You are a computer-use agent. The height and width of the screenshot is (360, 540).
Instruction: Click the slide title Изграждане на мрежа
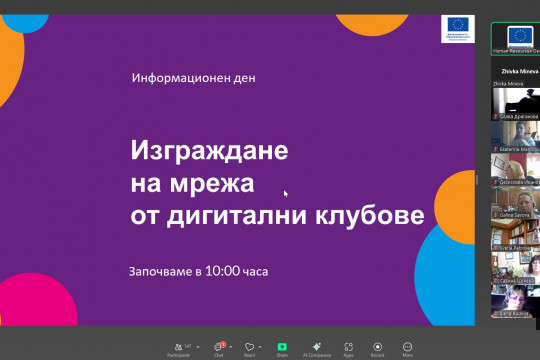pyautogui.click(x=209, y=167)
